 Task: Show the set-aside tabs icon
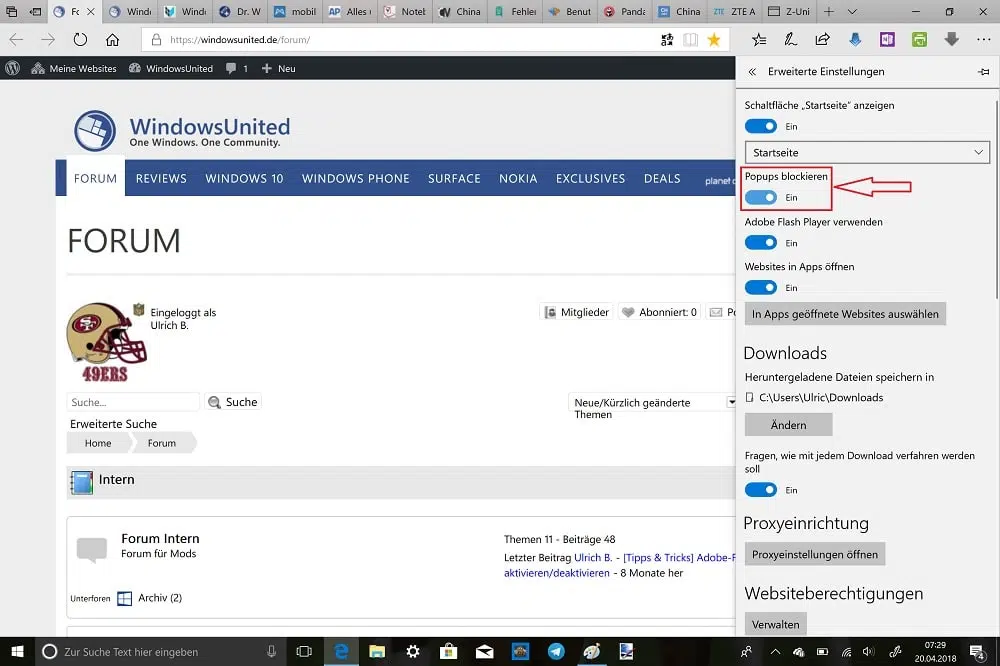(11, 11)
